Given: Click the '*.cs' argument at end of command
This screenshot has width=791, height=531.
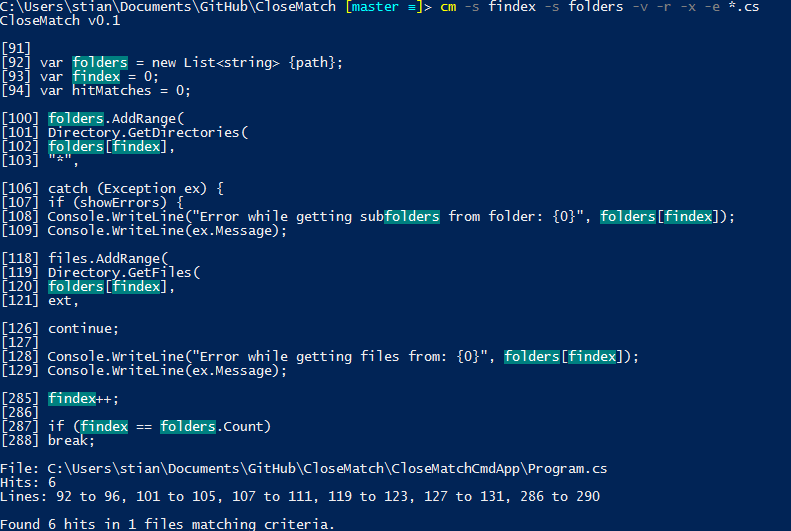Looking at the screenshot, I should pos(744,7).
